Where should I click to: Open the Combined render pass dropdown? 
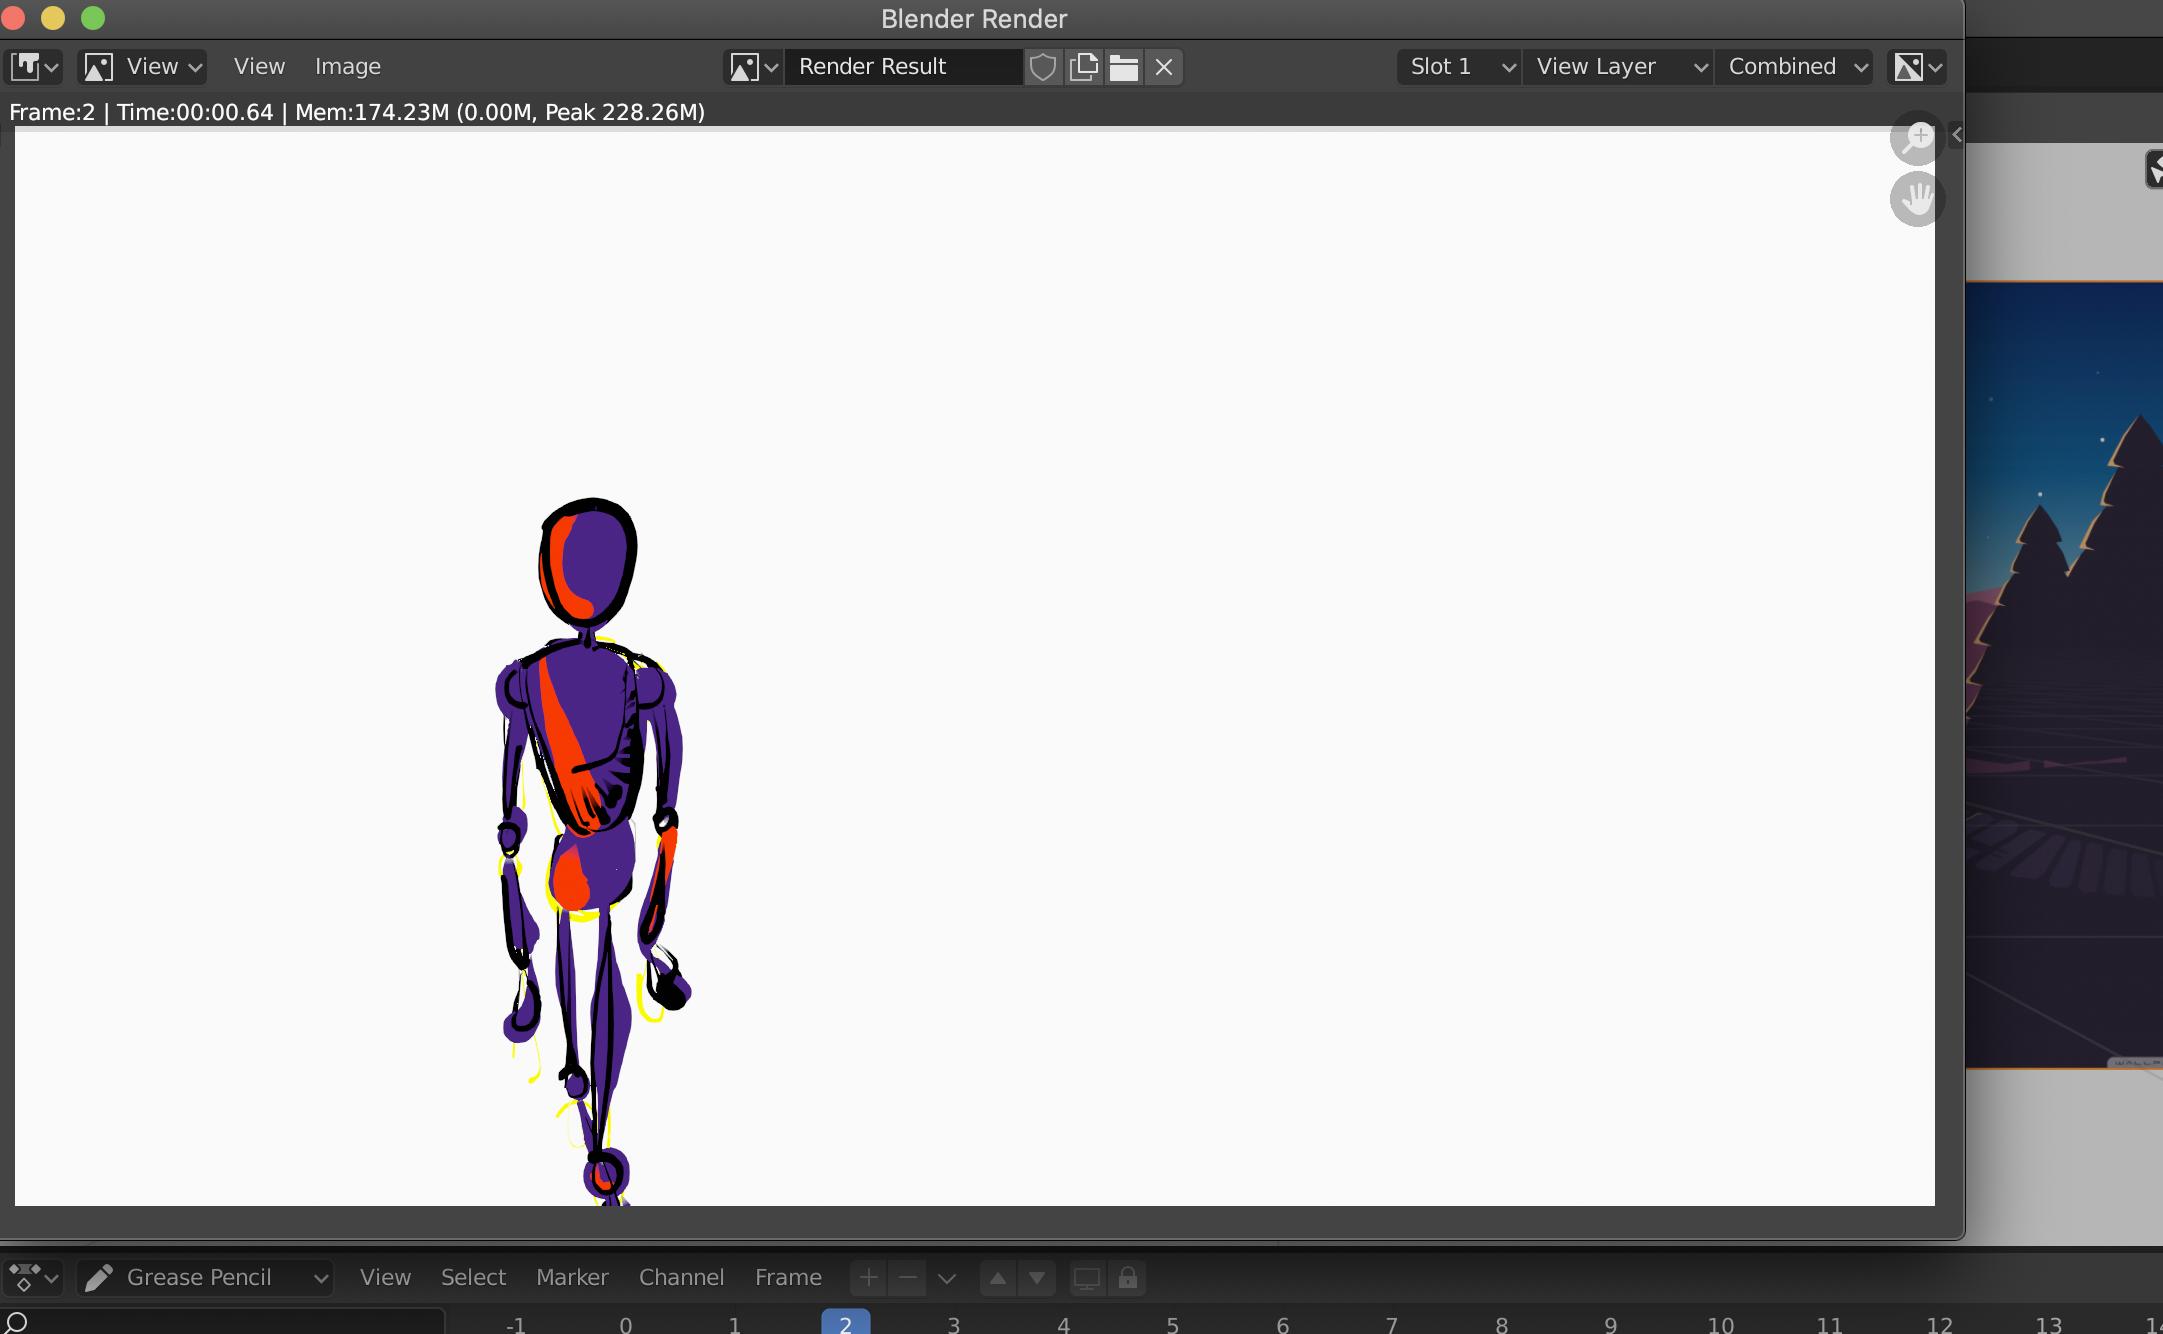point(1793,67)
